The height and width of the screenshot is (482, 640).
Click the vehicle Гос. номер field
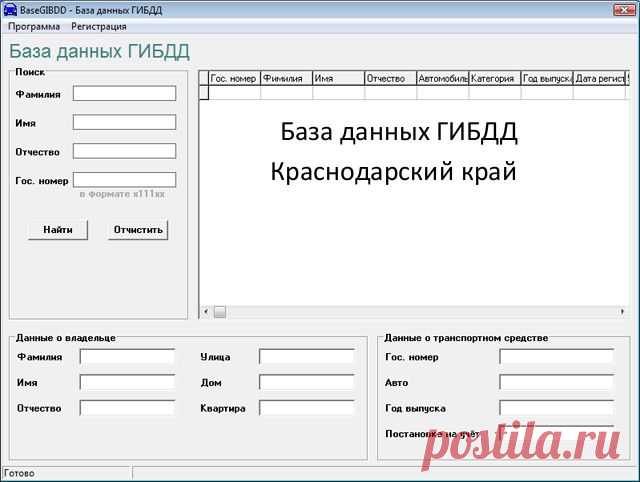(x=557, y=357)
